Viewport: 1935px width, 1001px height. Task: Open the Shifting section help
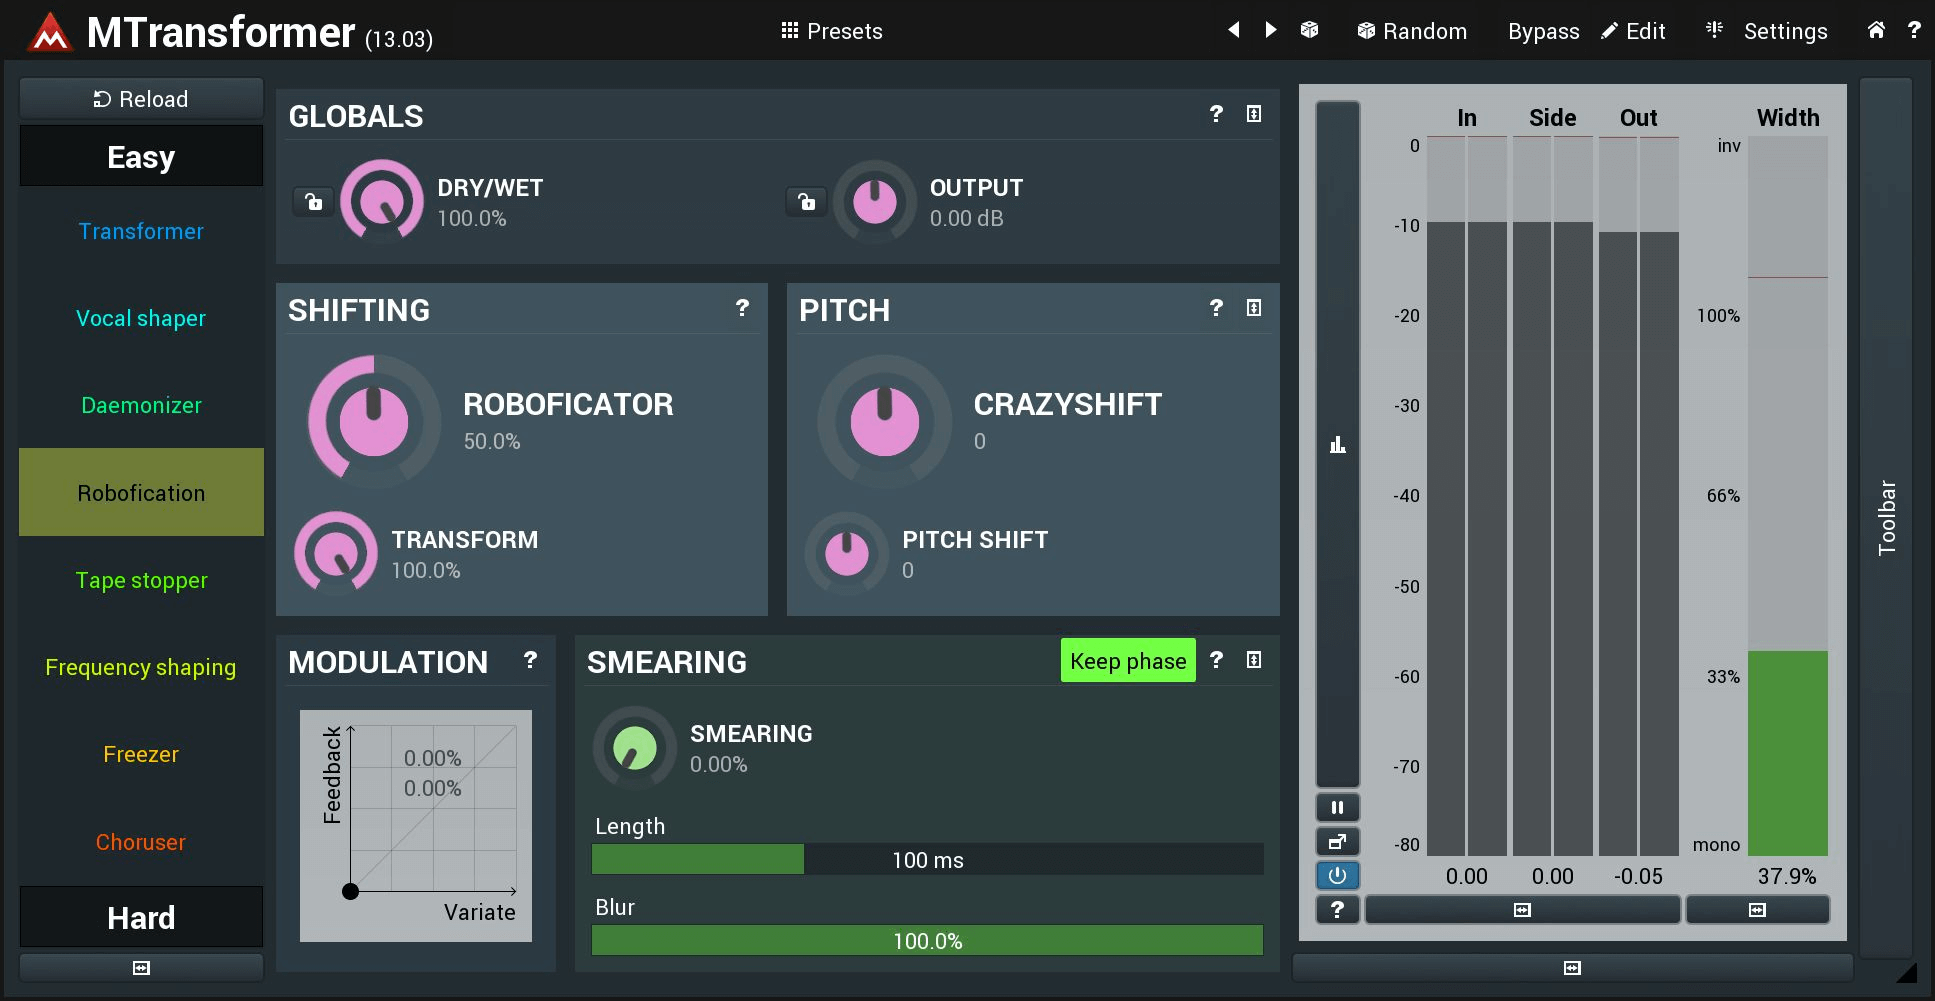pos(742,308)
